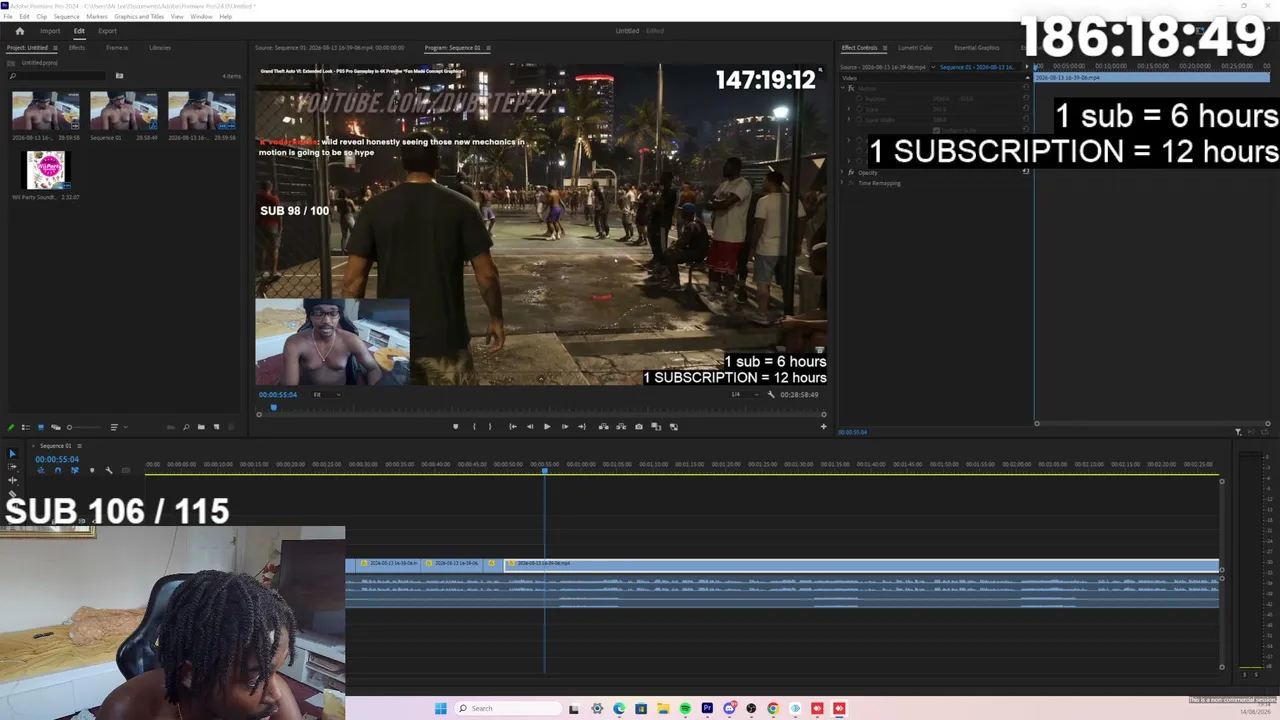The height and width of the screenshot is (720, 1280).
Task: Click the Program monitor timecode 00:00:55:04
Action: coord(278,395)
